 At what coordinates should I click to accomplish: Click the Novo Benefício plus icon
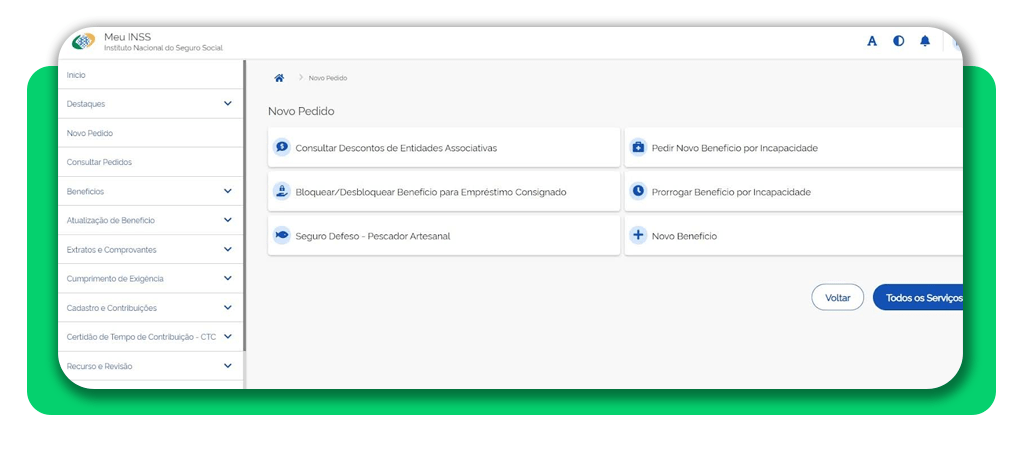pos(638,236)
